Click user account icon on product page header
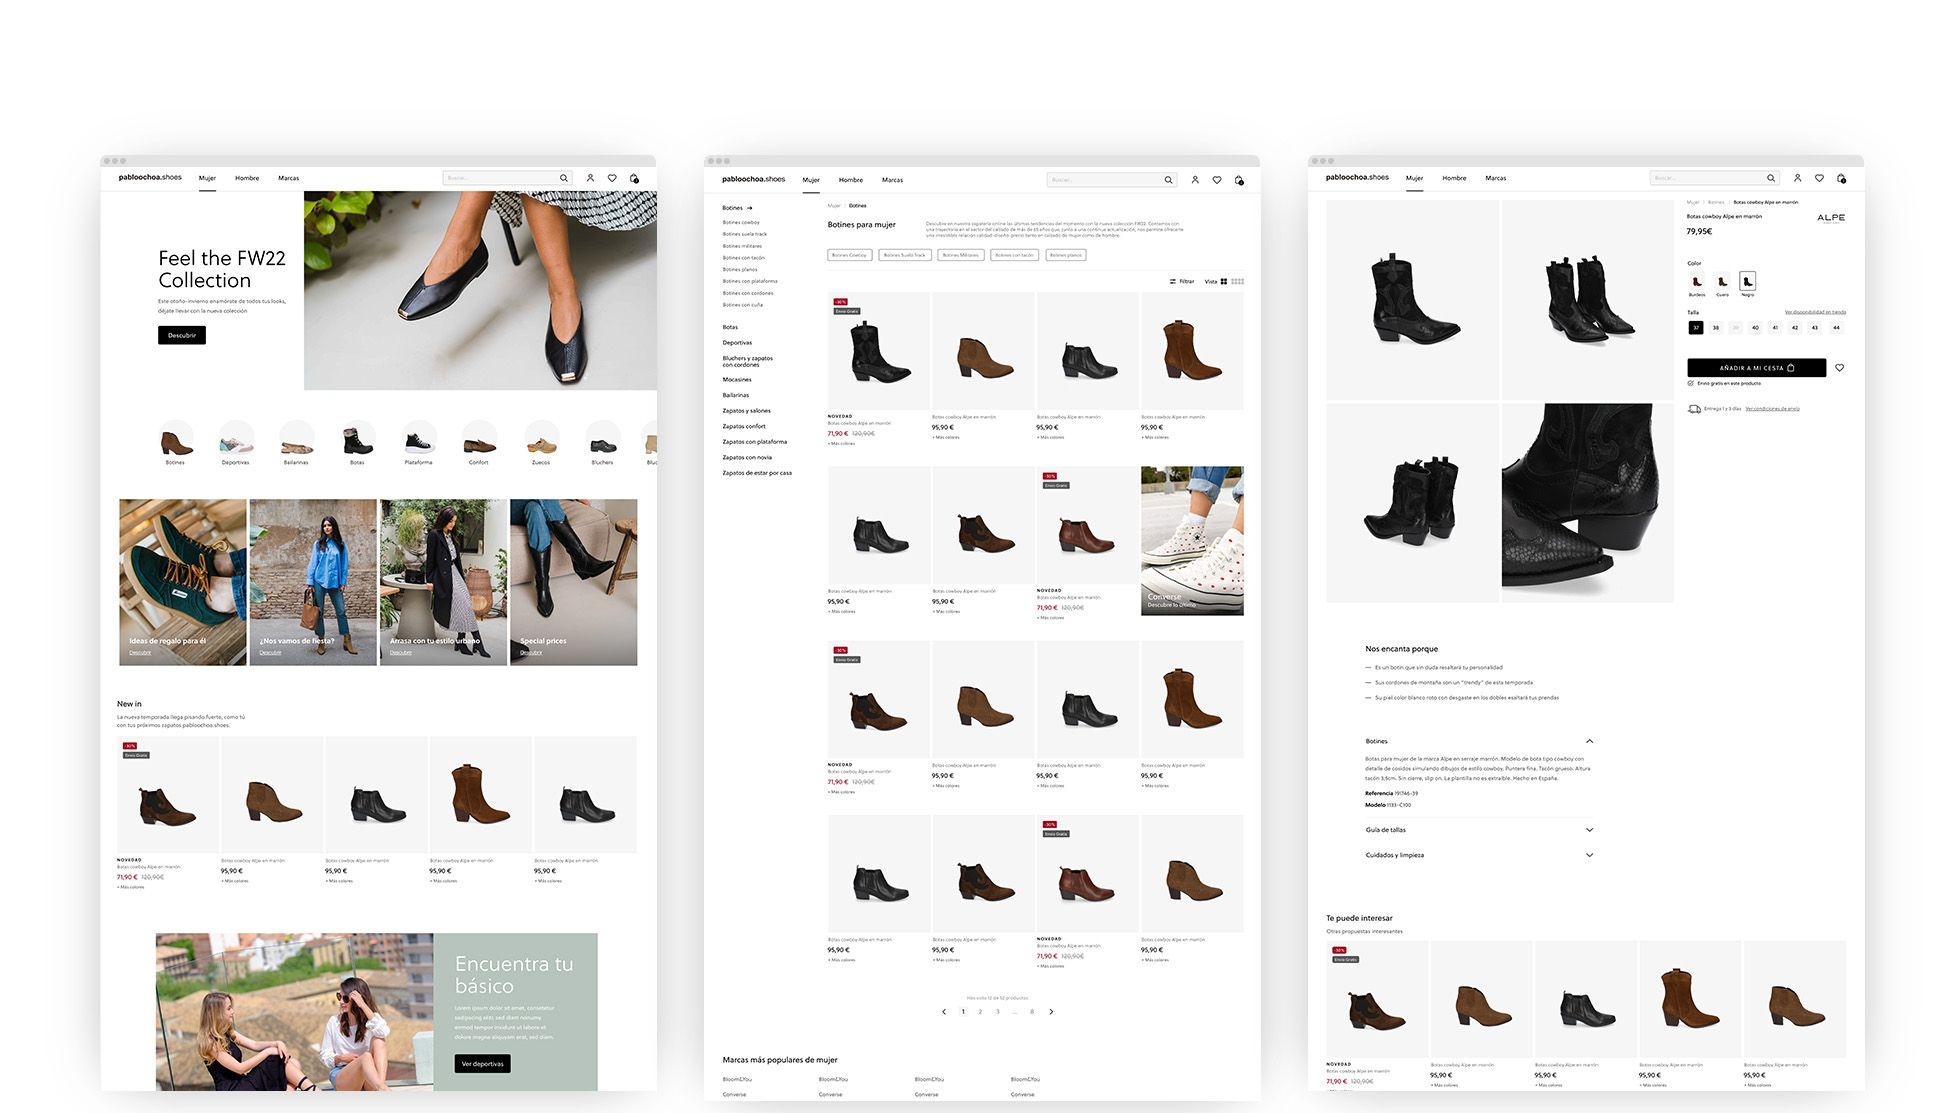This screenshot has height=1113, width=1957. (1797, 178)
